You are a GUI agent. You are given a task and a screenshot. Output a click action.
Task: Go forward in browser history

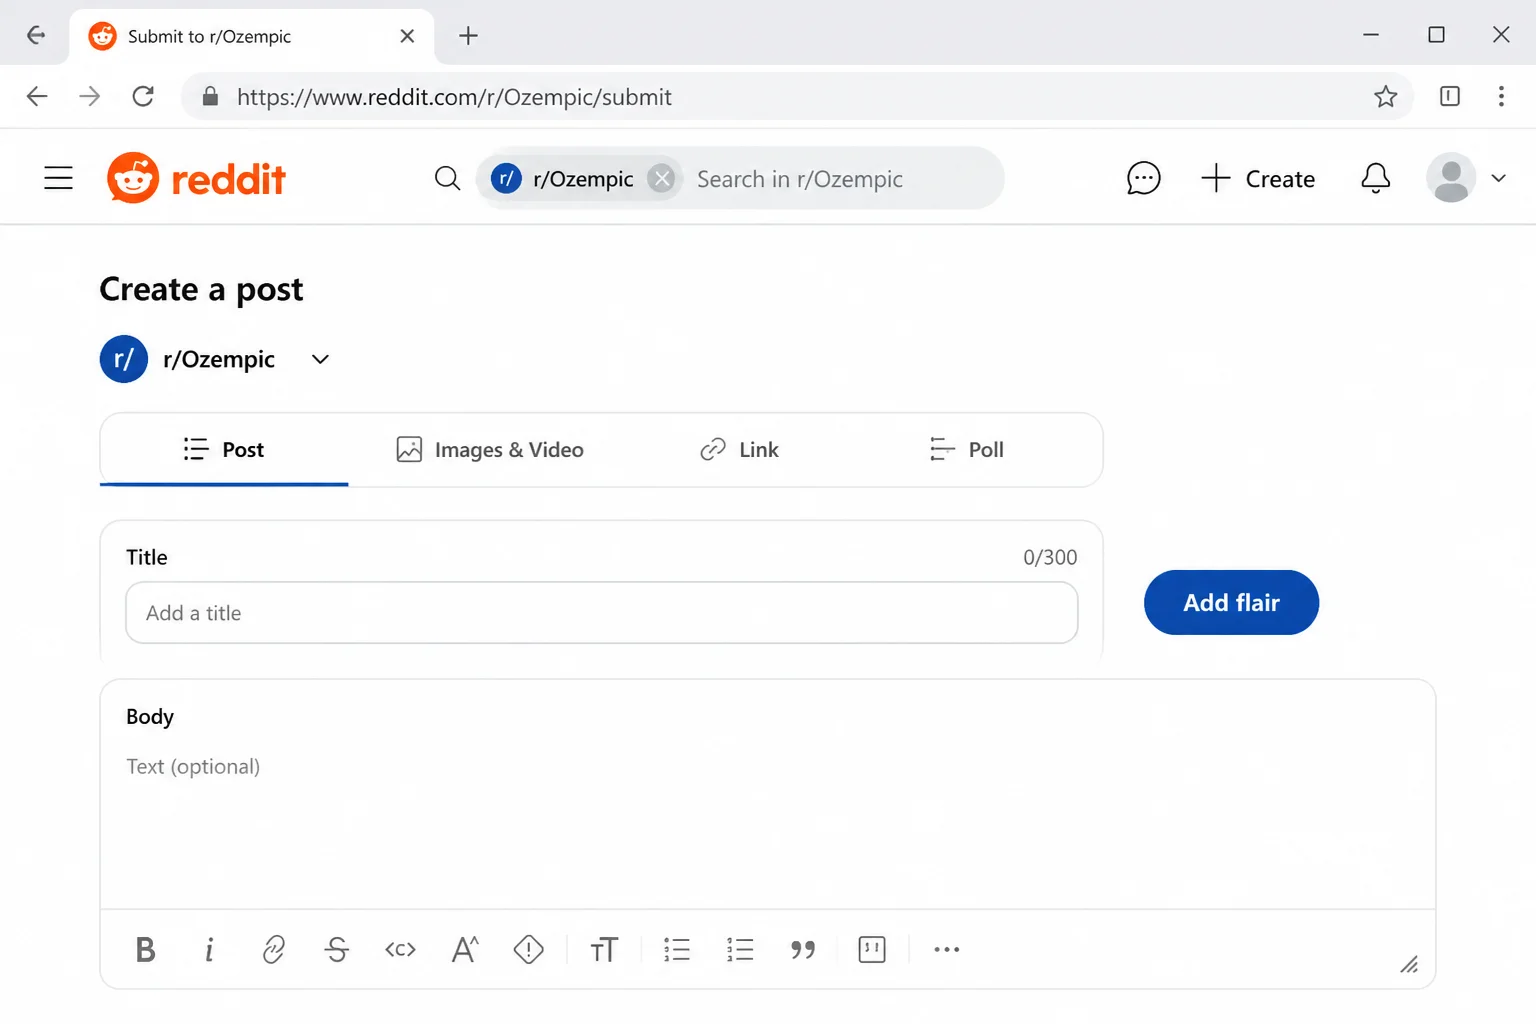[x=90, y=96]
